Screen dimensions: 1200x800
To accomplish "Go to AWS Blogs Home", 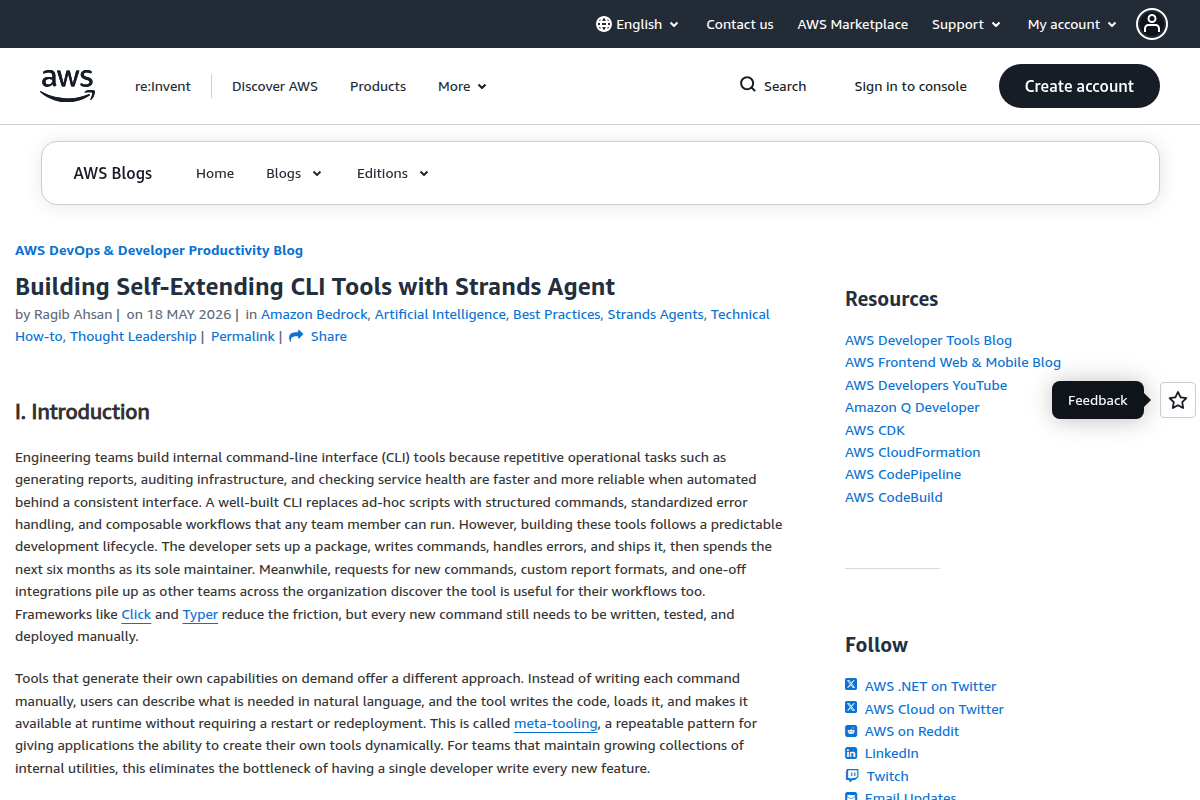I will click(215, 173).
